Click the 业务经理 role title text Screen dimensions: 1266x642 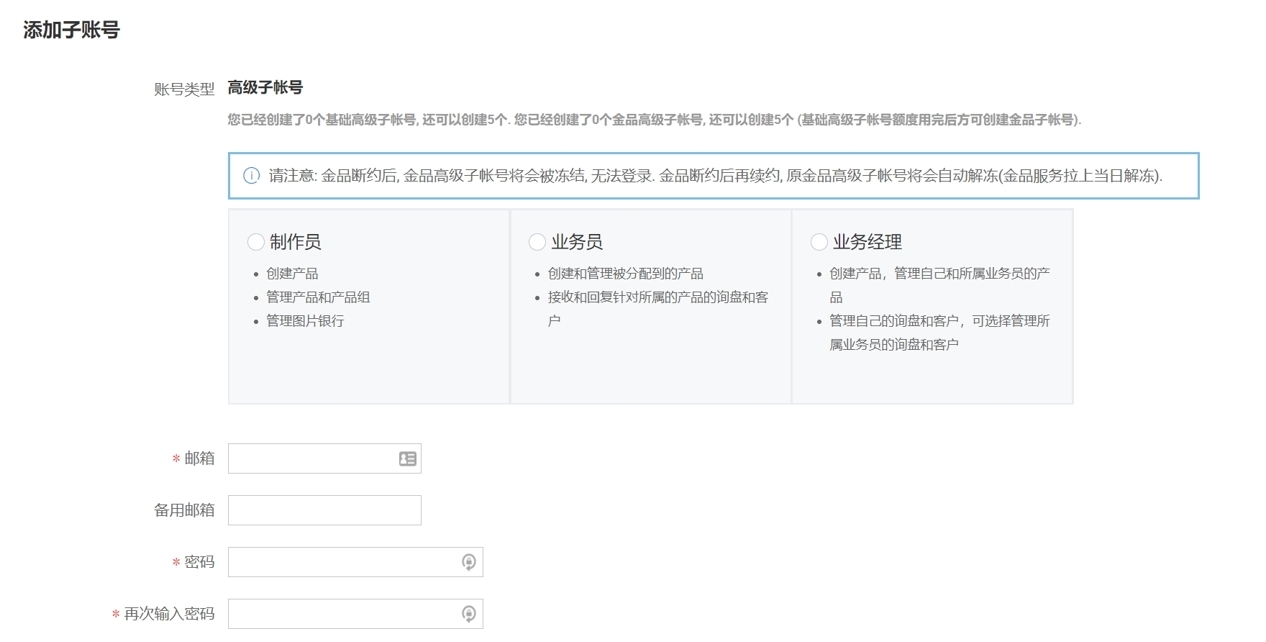coord(867,242)
